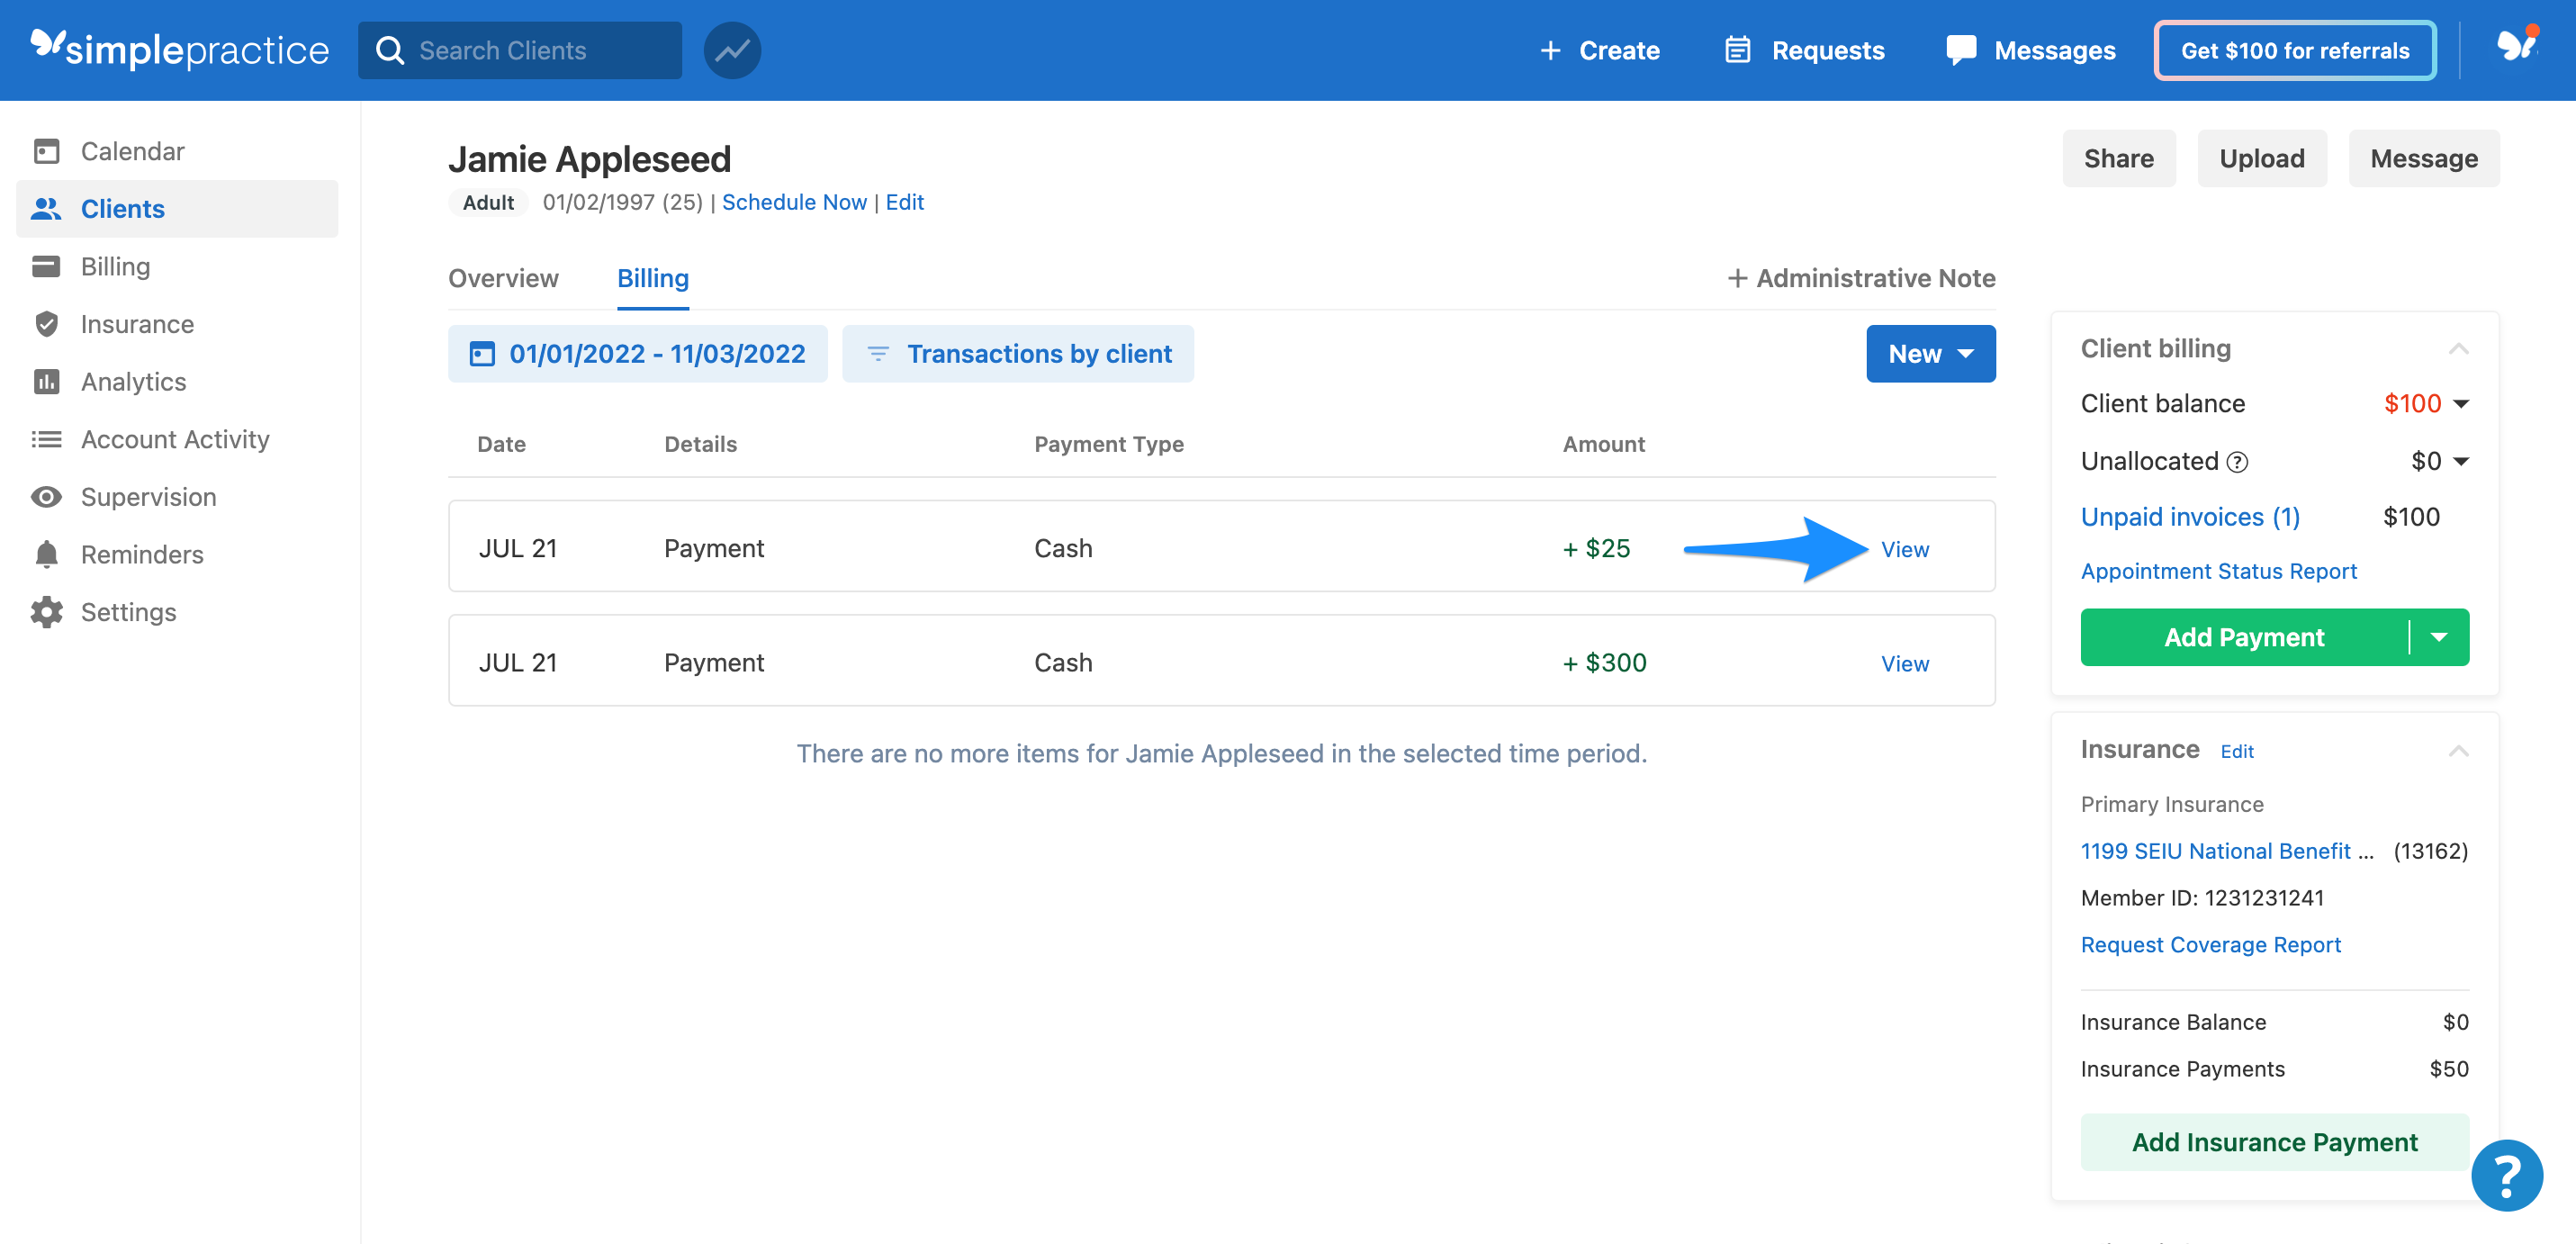
Task: Open Account Activity
Action: tap(175, 438)
